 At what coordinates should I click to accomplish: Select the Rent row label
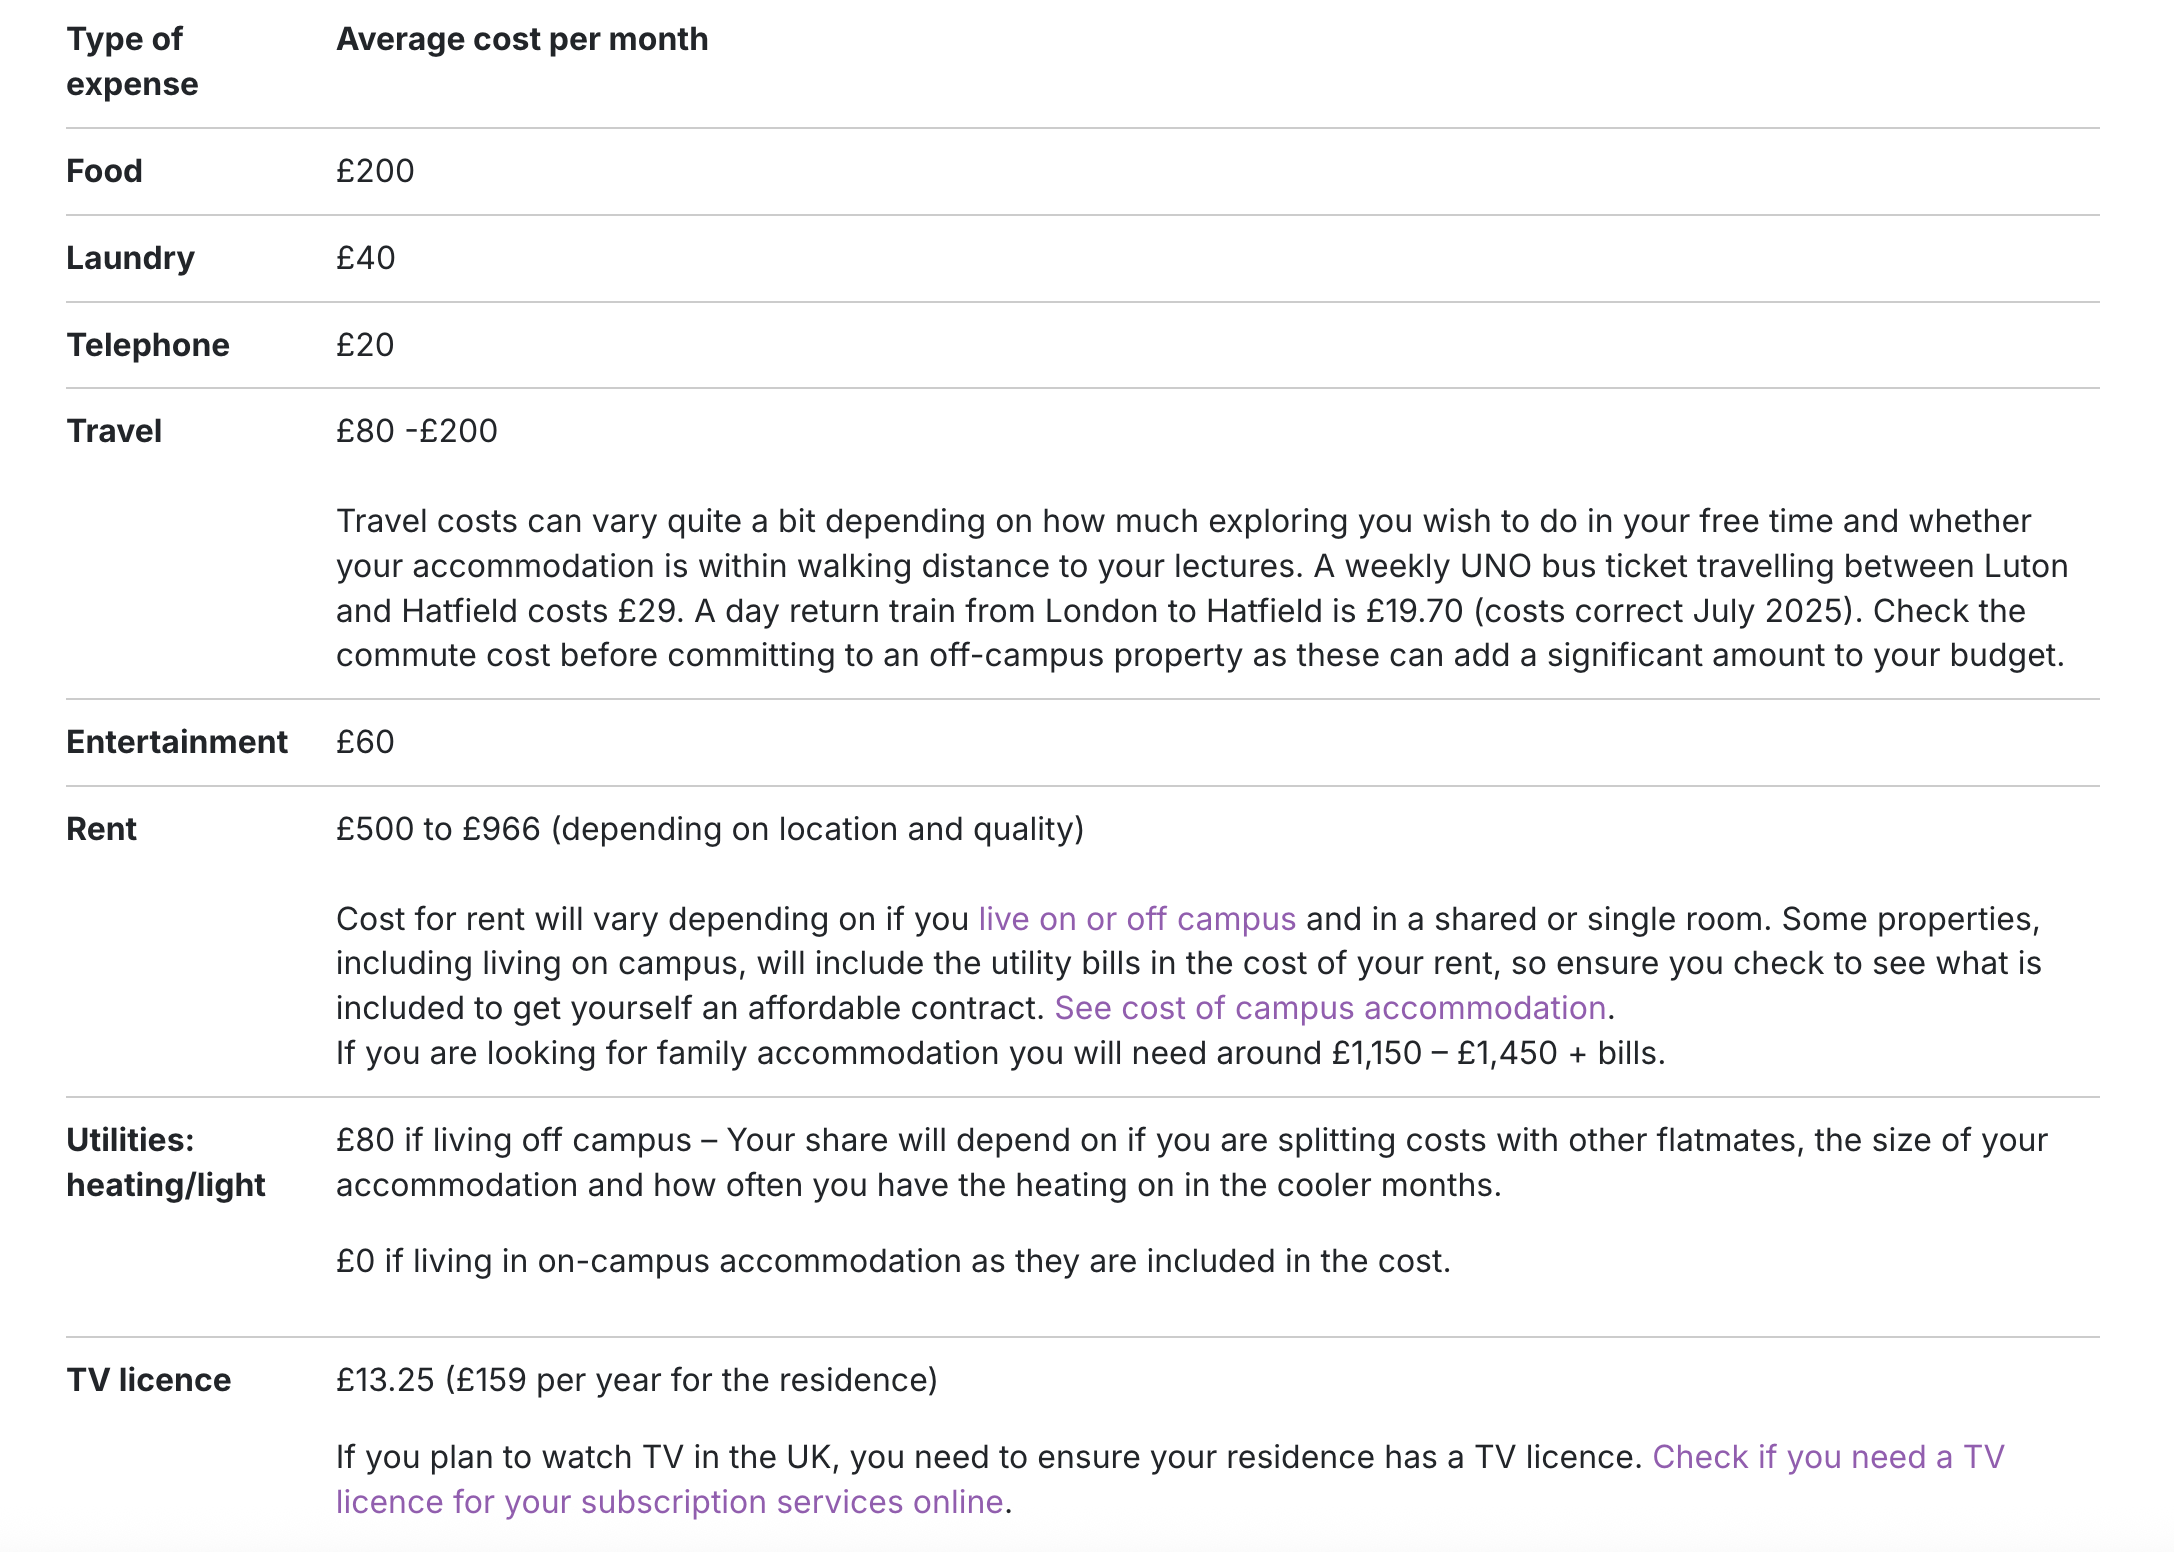click(101, 829)
